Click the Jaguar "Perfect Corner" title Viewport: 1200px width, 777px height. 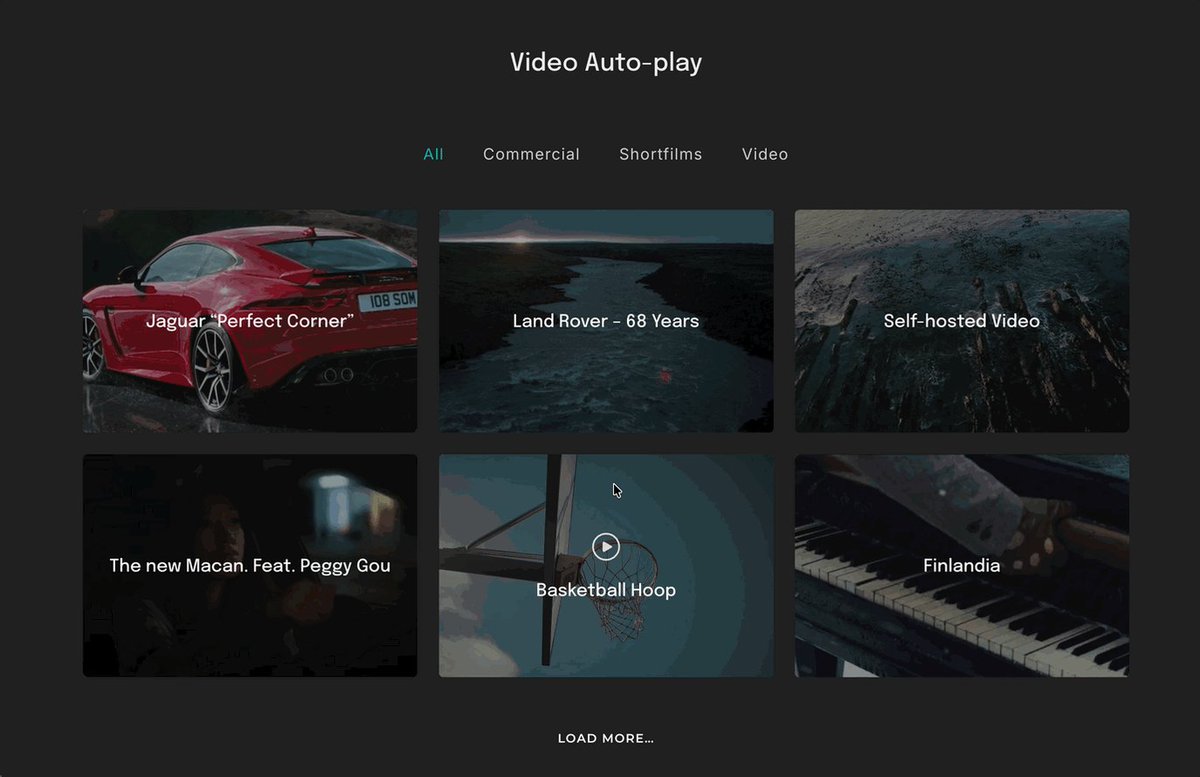coord(250,321)
